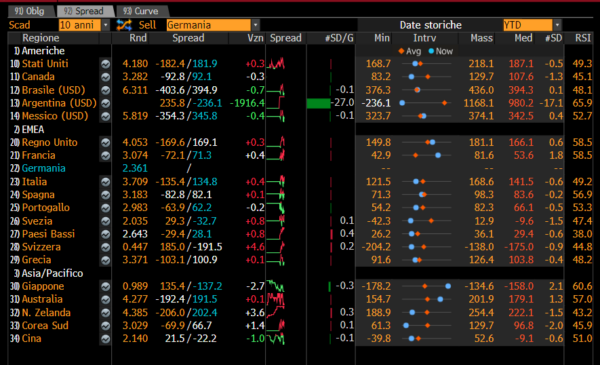This screenshot has height=365, width=600.
Task: Click the chart icon for Brasile (USD)
Action: (x=105, y=90)
